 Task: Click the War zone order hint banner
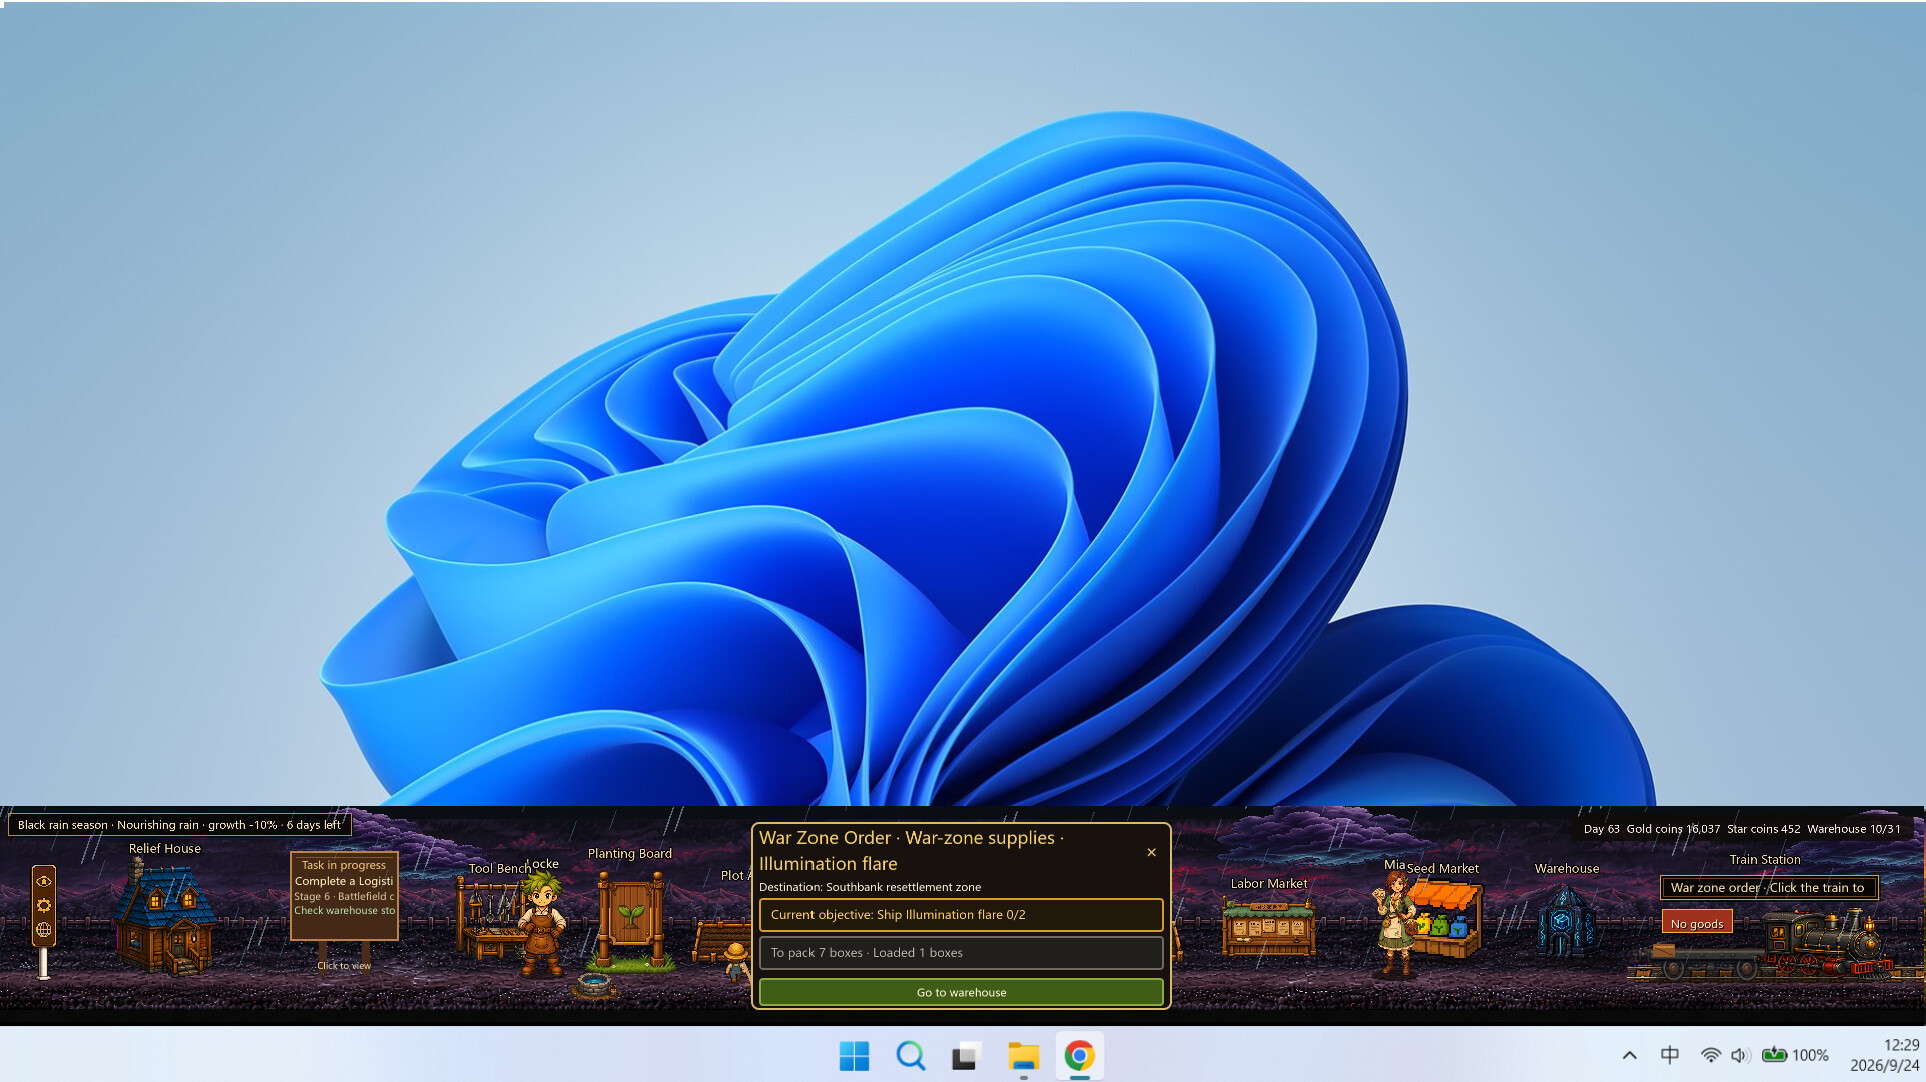coord(1768,887)
